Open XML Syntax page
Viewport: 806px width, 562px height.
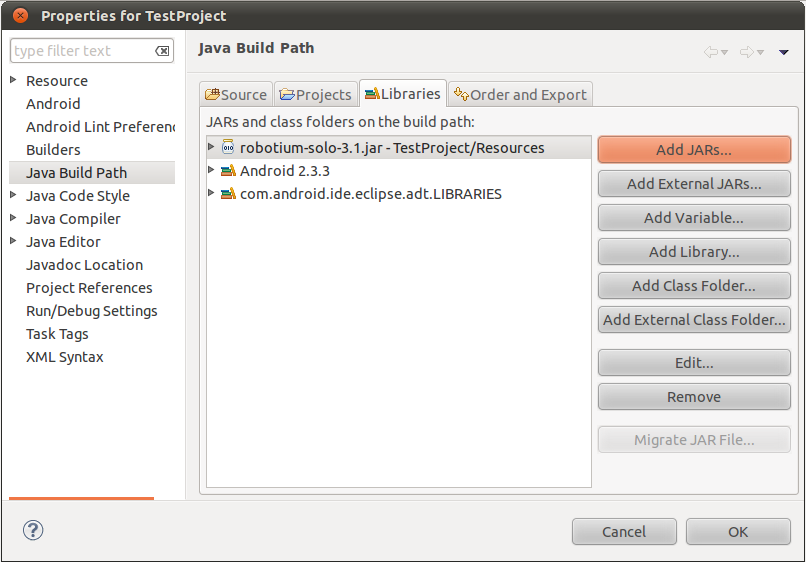tap(65, 357)
